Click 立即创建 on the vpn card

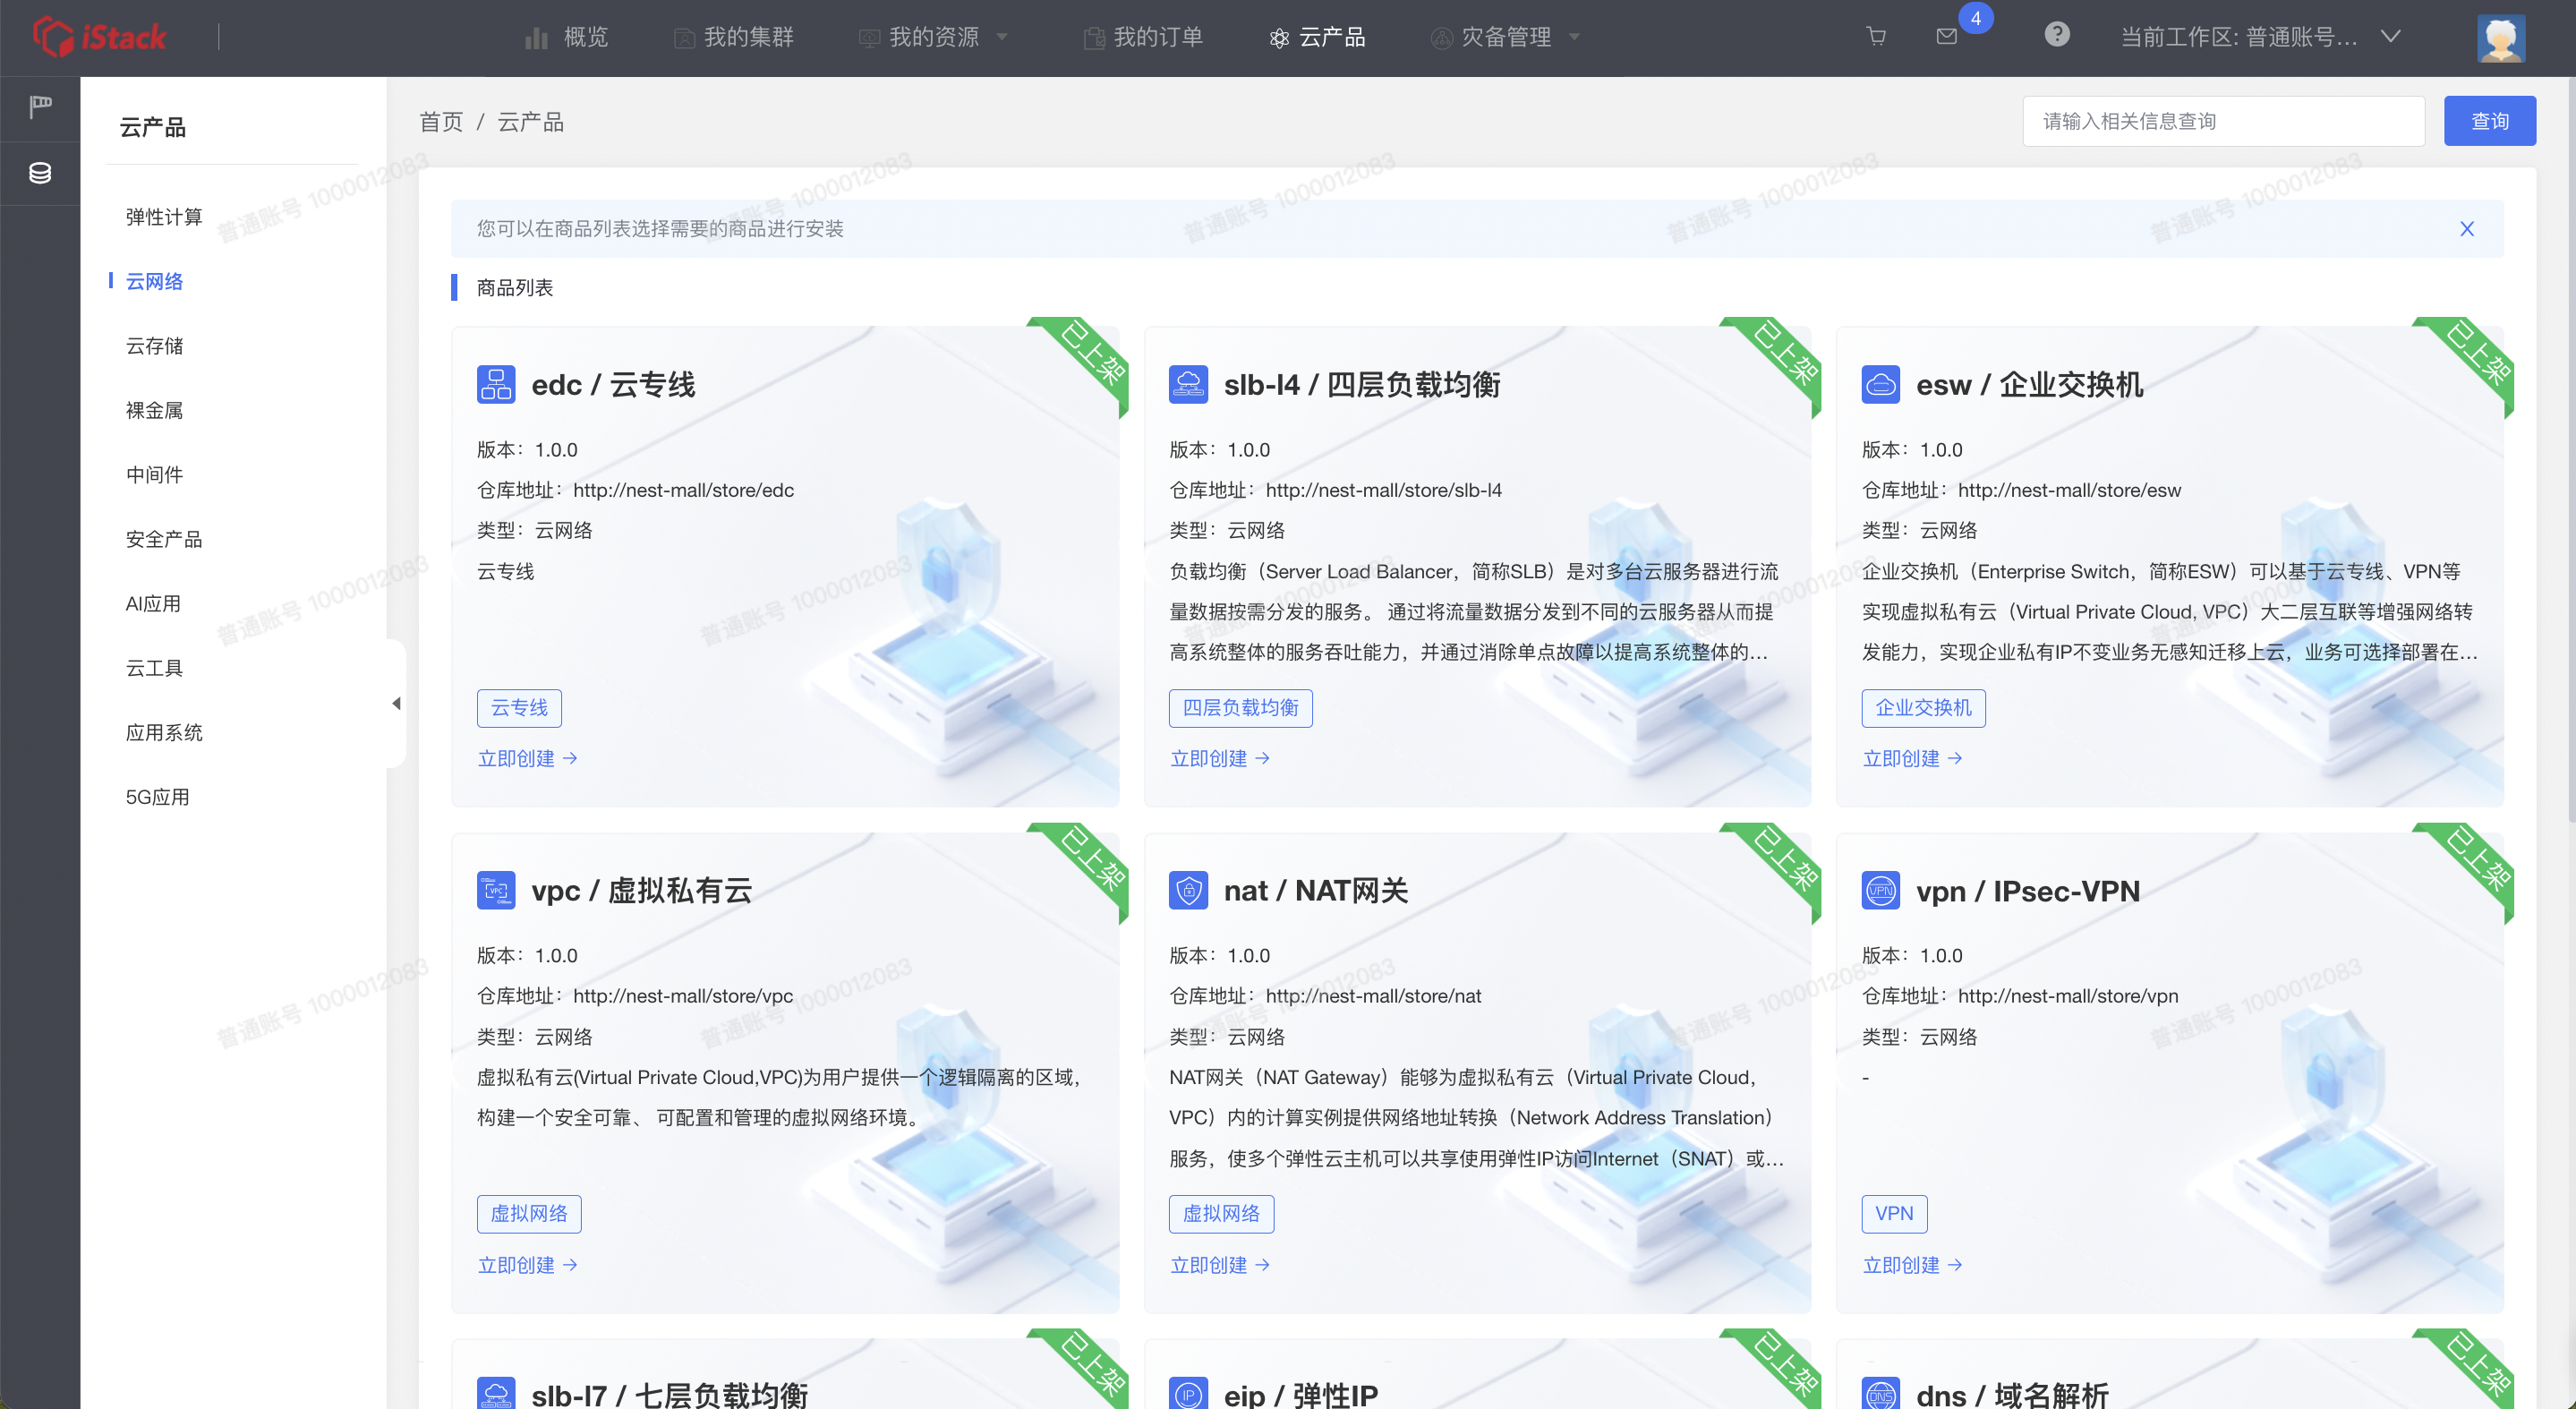point(1911,1265)
